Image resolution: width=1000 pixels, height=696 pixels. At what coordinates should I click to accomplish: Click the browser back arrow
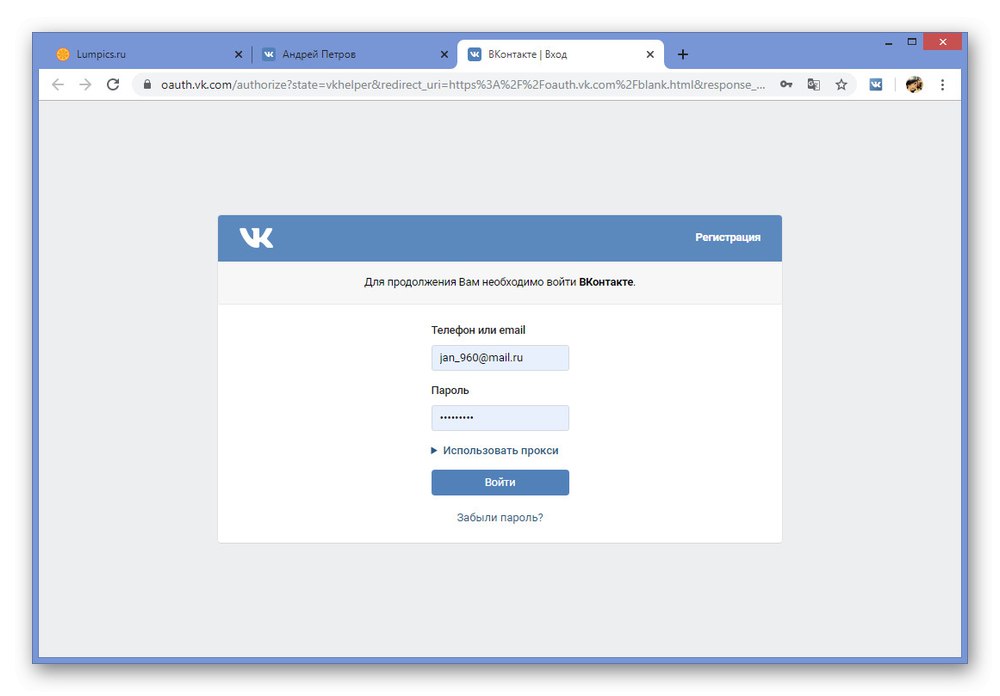(x=58, y=84)
